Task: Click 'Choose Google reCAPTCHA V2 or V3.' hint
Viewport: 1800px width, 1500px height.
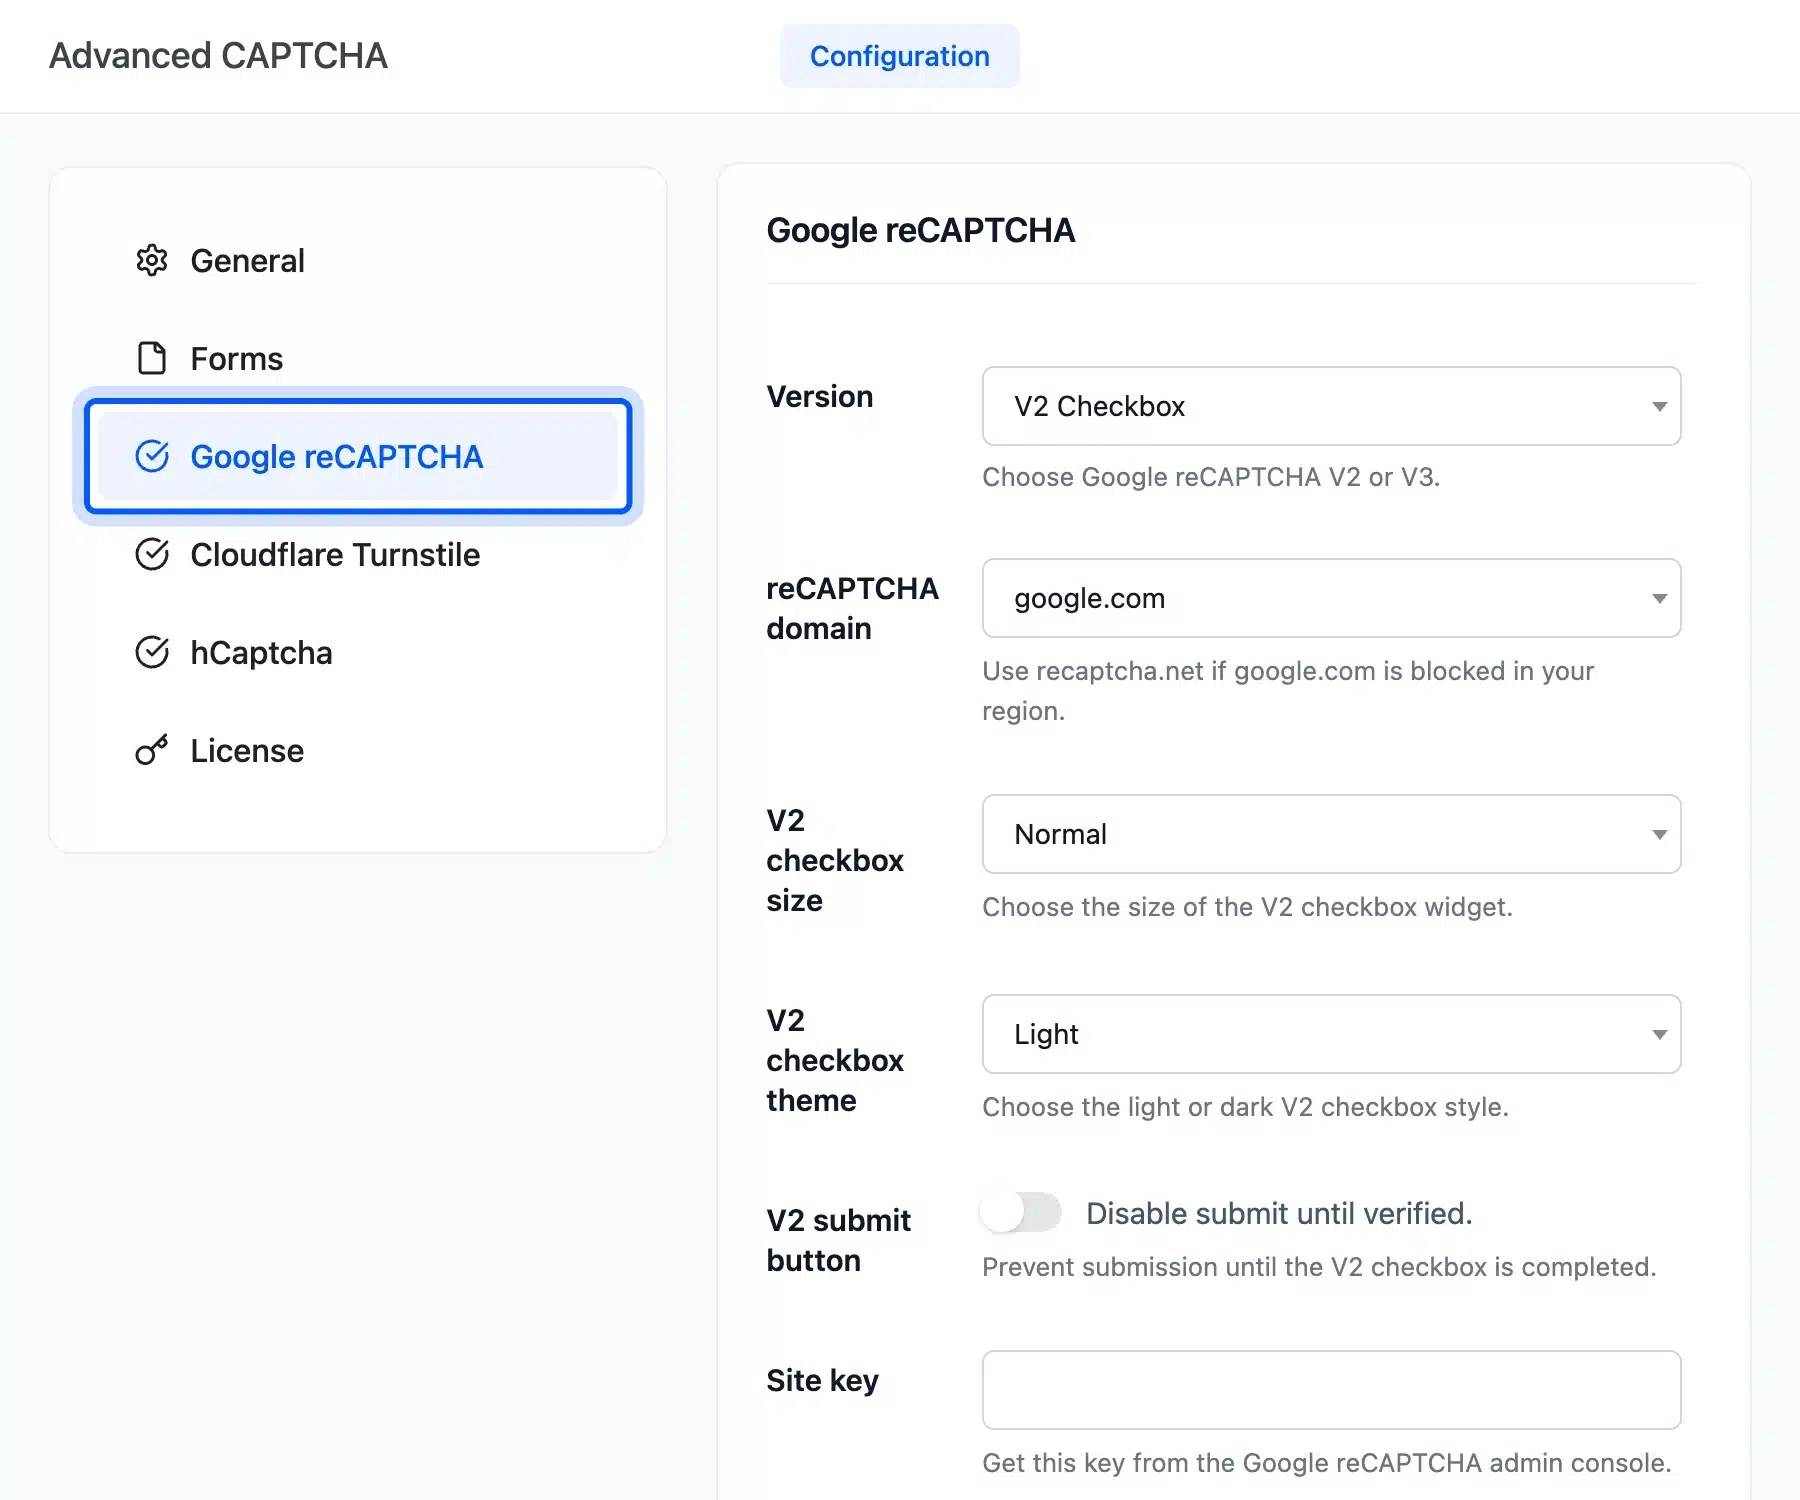Action: tap(1211, 477)
